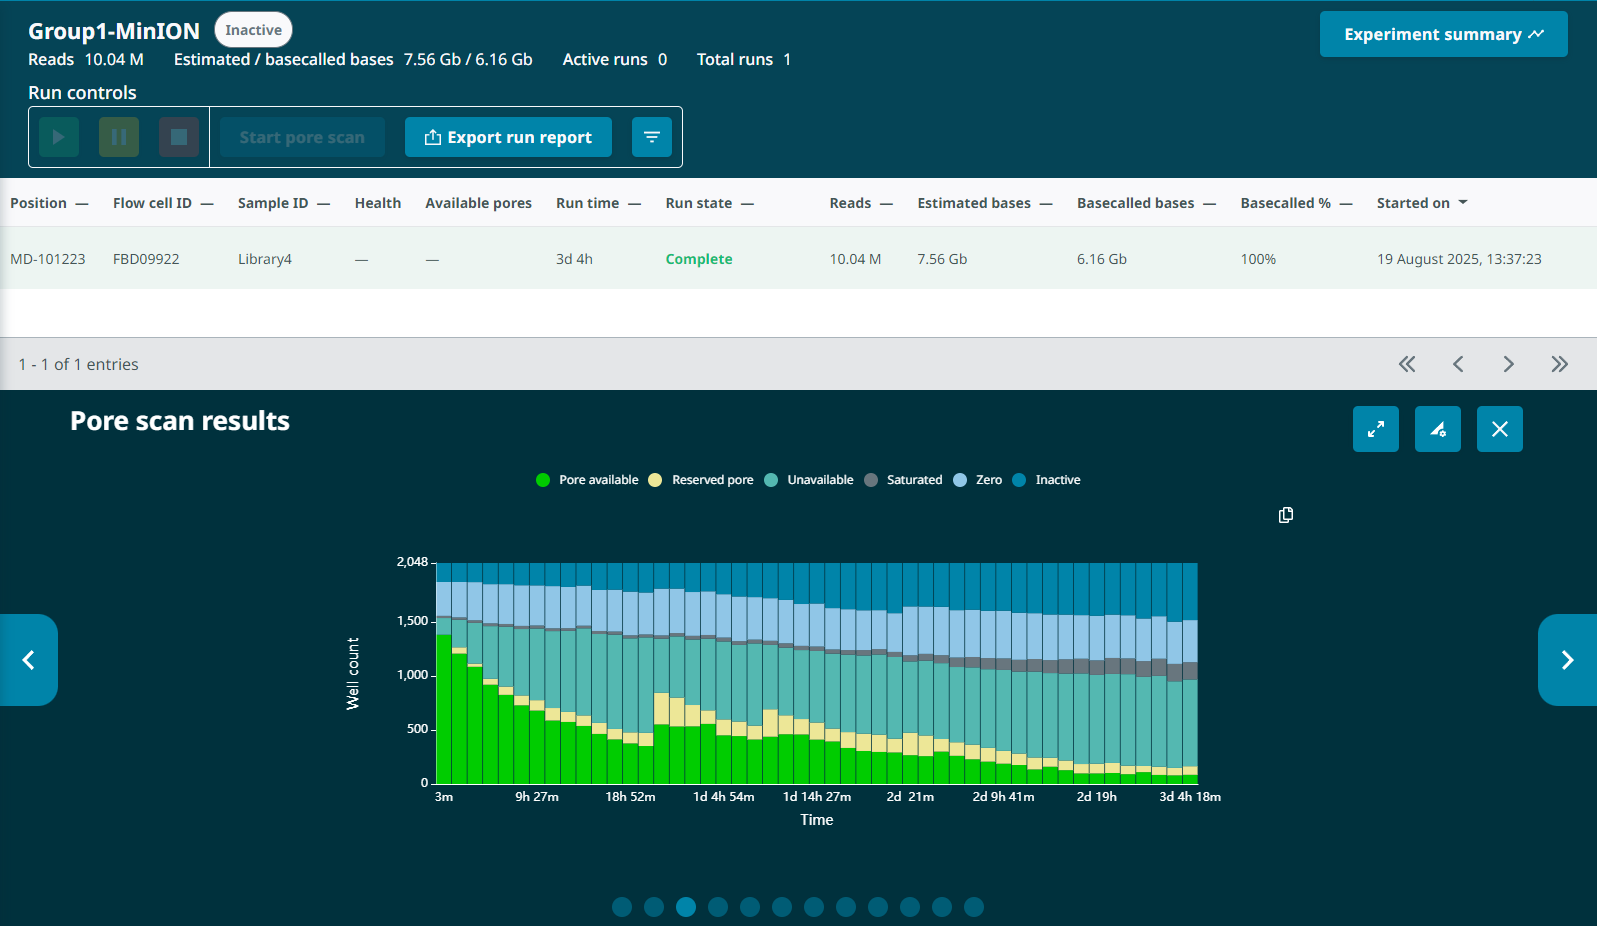Click Export run report button
1597x926 pixels.
click(508, 137)
